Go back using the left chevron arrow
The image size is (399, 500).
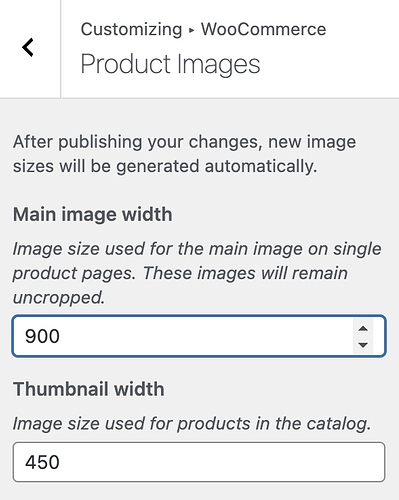(x=28, y=48)
